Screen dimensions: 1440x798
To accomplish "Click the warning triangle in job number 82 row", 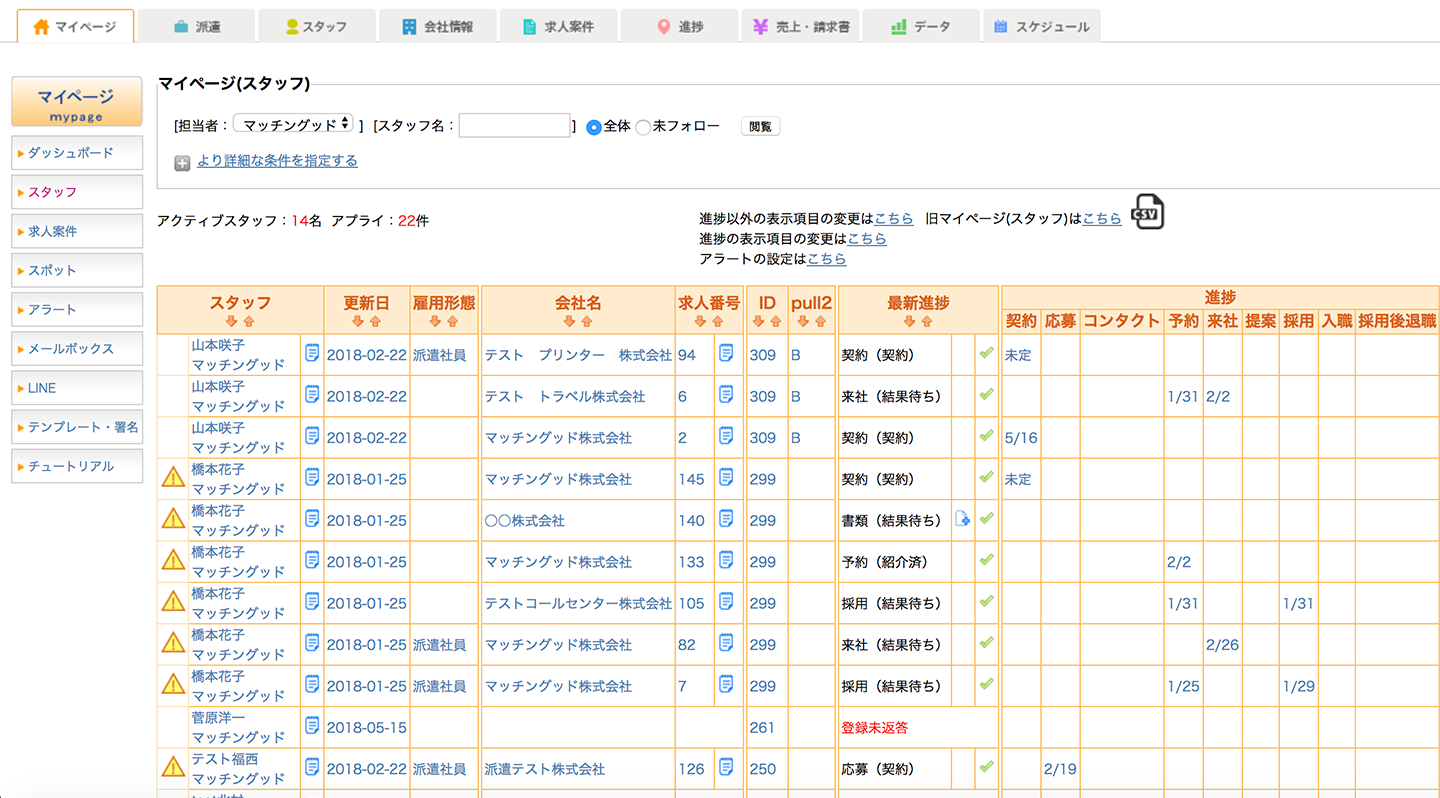I will [x=173, y=643].
